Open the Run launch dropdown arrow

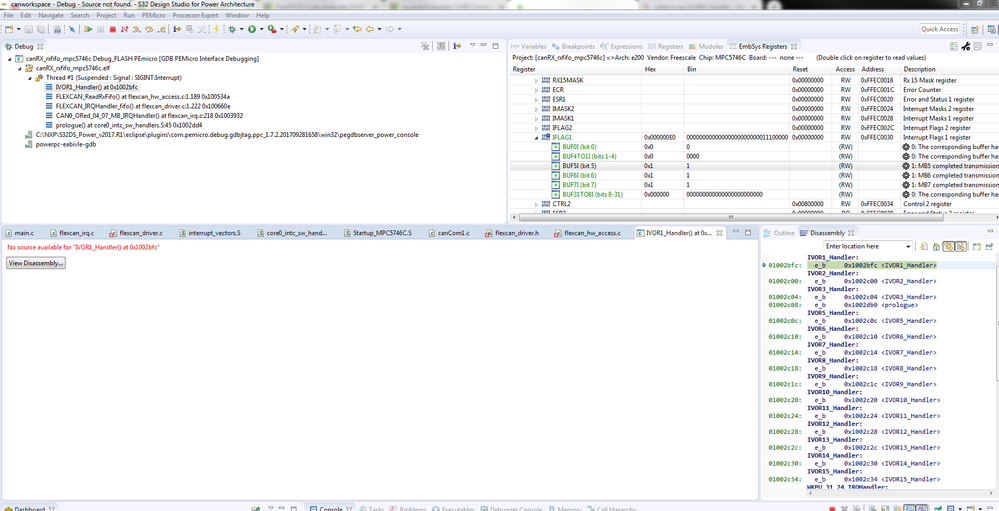pos(261,29)
